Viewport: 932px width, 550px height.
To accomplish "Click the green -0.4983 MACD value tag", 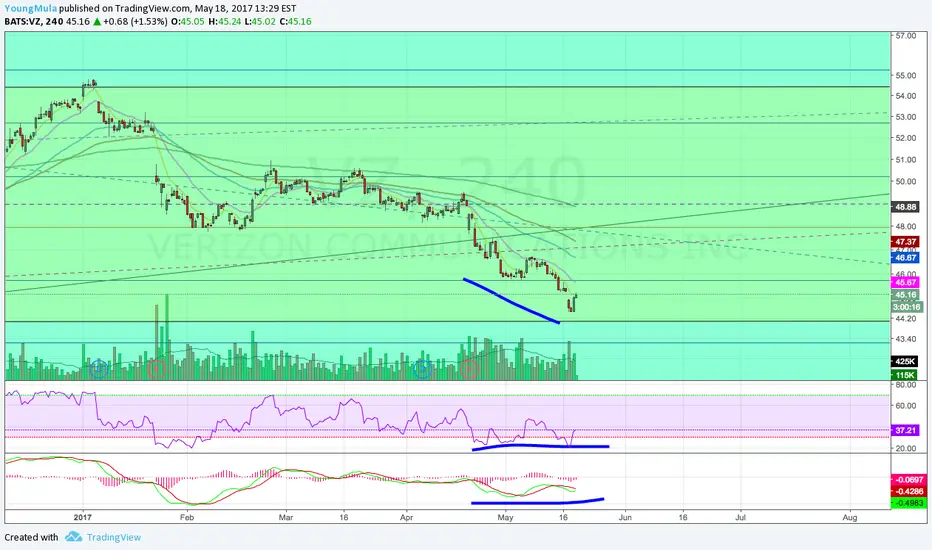I will click(909, 503).
